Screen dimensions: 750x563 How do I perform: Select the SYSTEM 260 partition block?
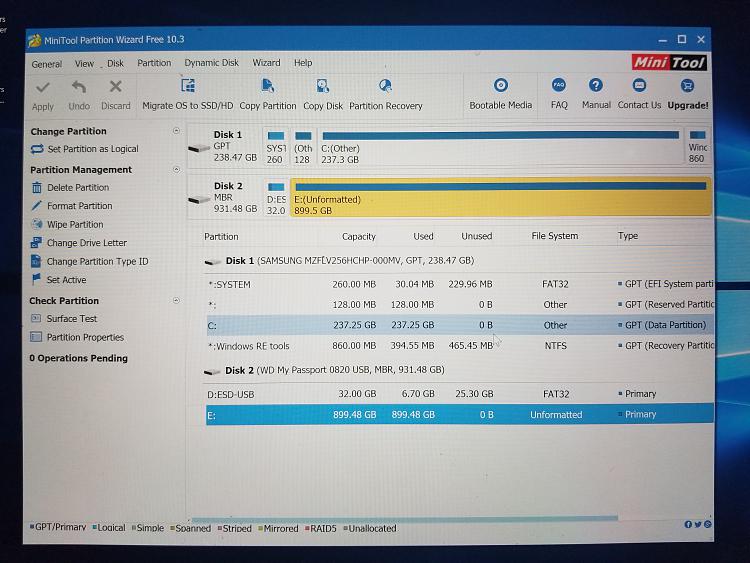276,146
